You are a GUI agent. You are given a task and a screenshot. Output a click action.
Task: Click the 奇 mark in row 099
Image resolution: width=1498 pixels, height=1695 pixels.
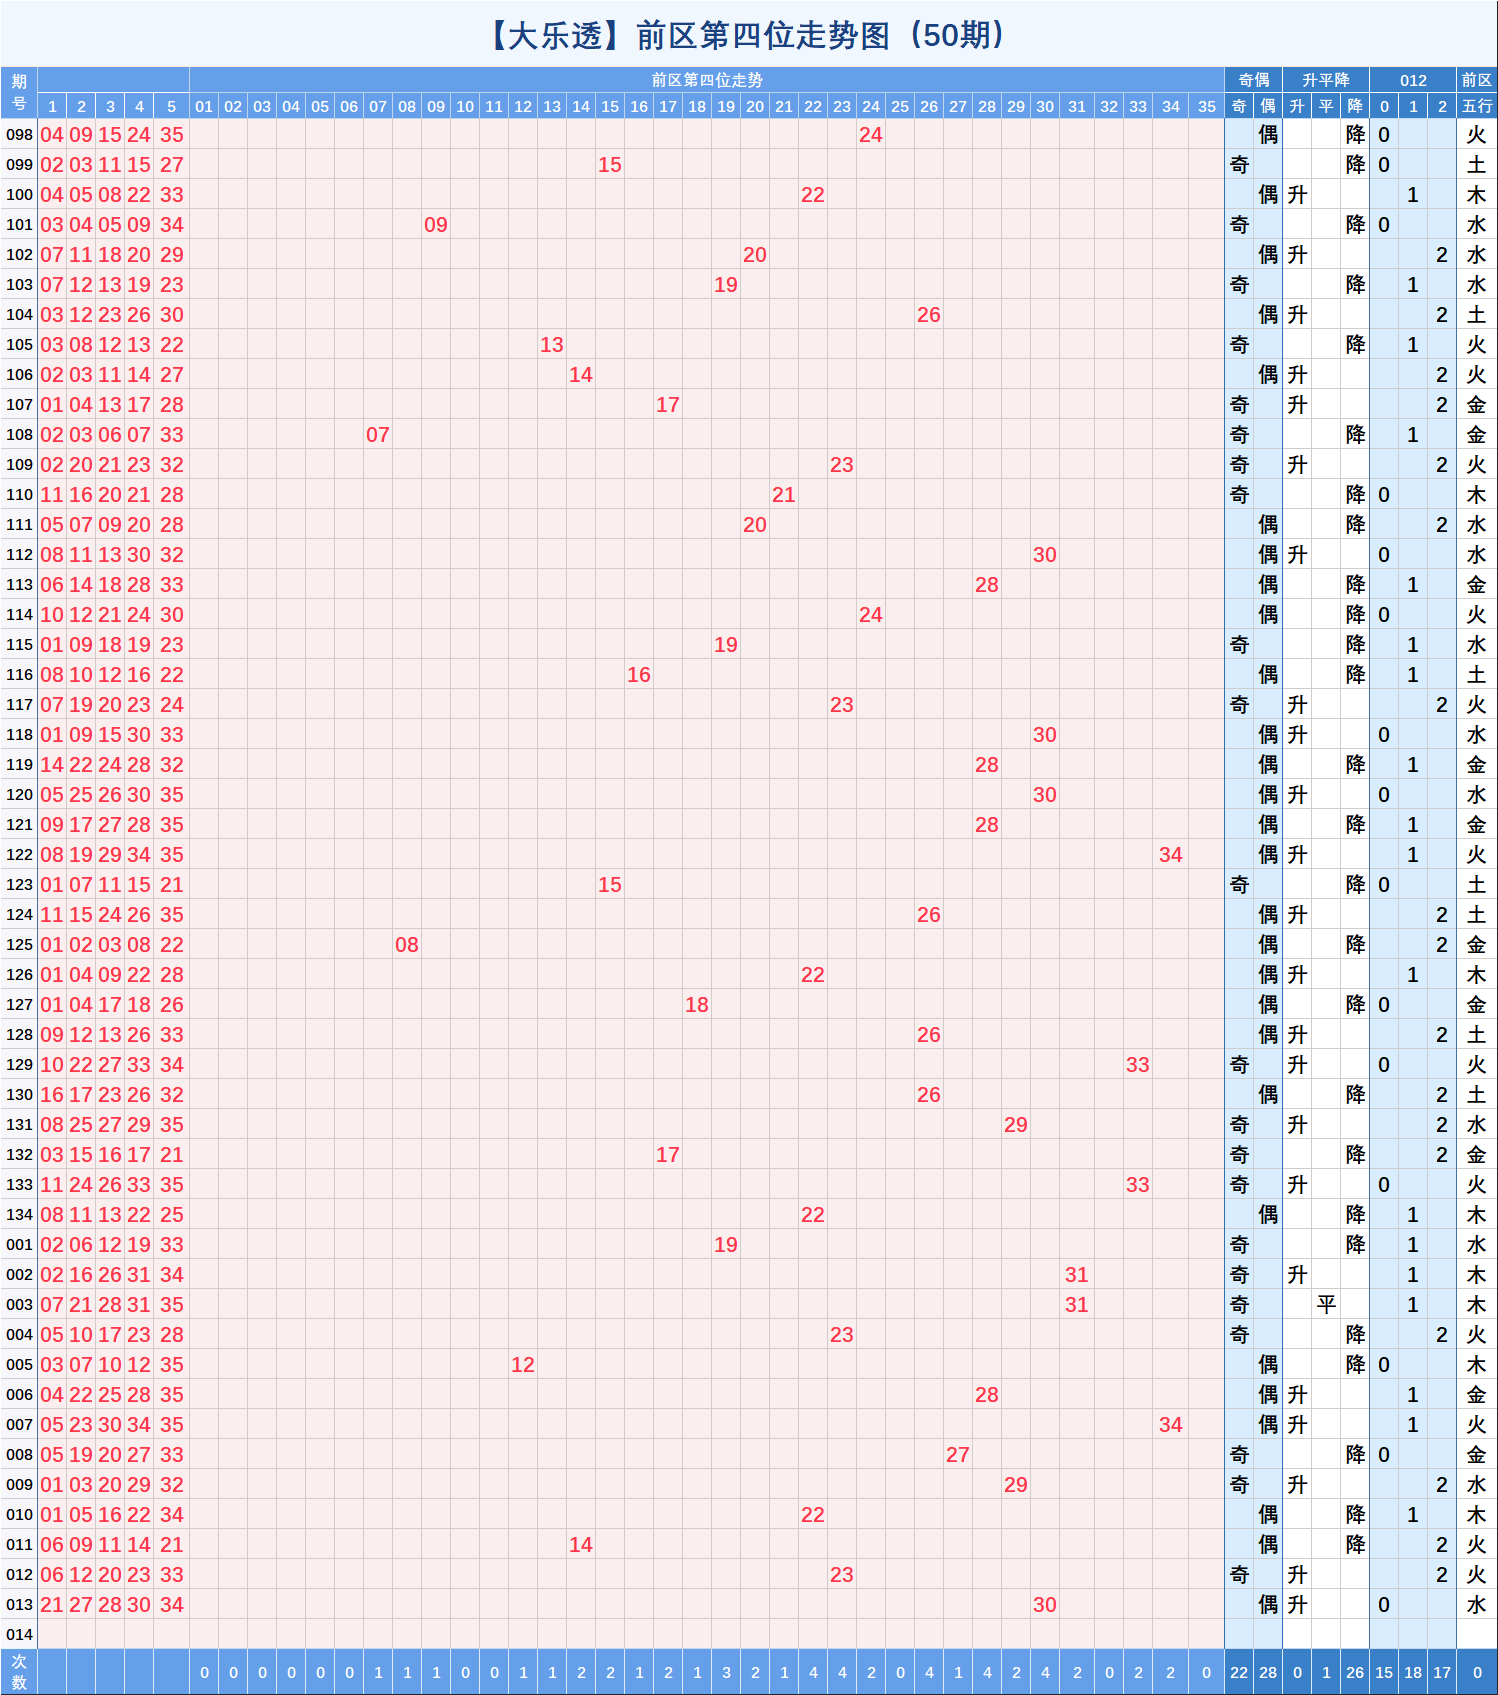pos(1239,165)
